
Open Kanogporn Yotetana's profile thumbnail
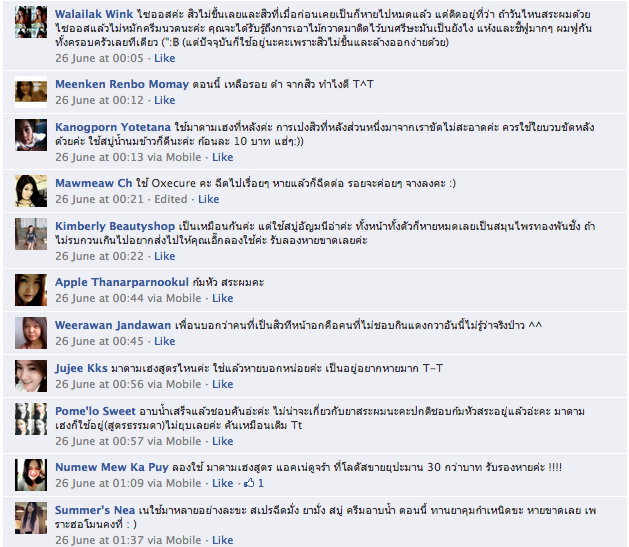coord(31,135)
